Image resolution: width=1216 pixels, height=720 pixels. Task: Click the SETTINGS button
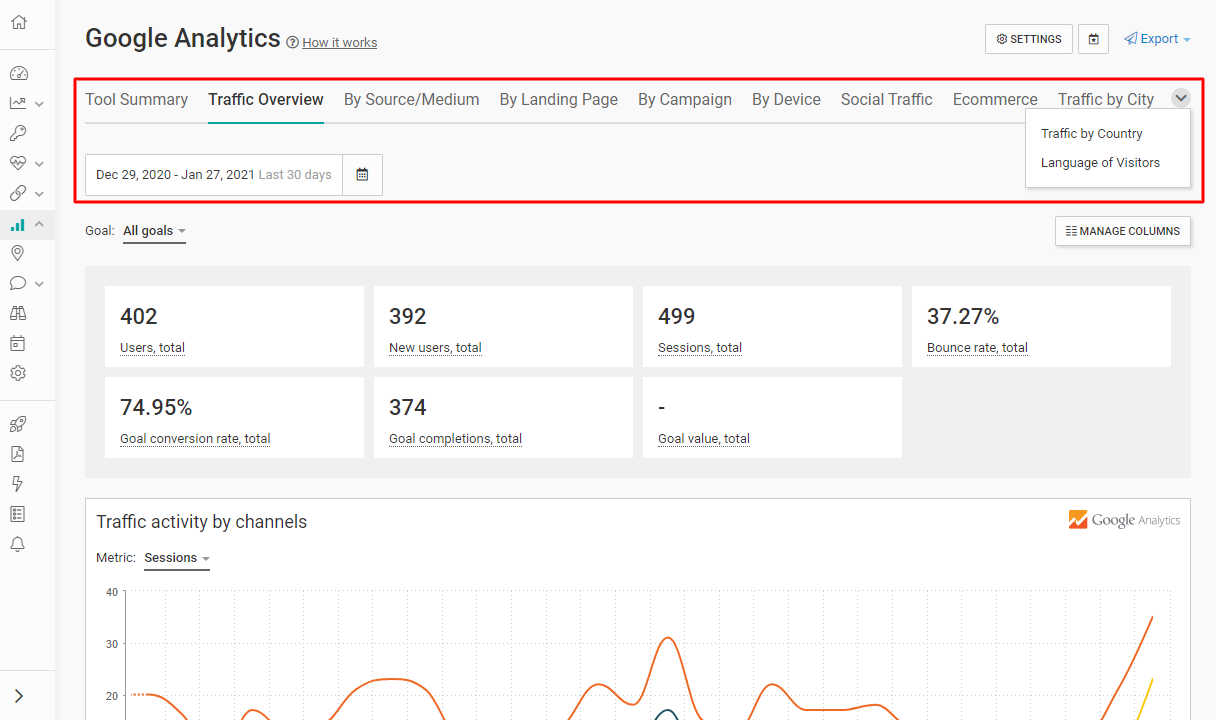(1029, 39)
